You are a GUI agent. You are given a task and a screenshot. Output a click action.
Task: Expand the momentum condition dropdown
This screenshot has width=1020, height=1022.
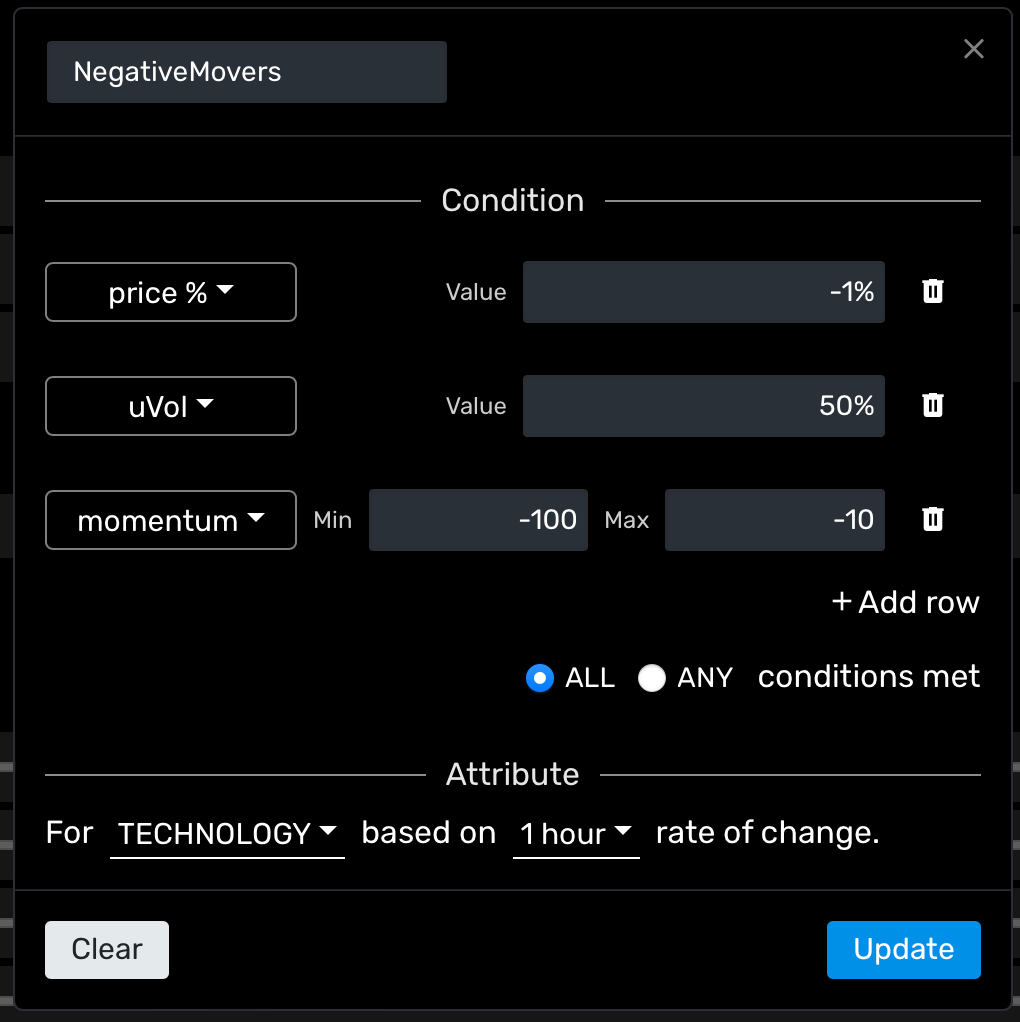coord(171,520)
